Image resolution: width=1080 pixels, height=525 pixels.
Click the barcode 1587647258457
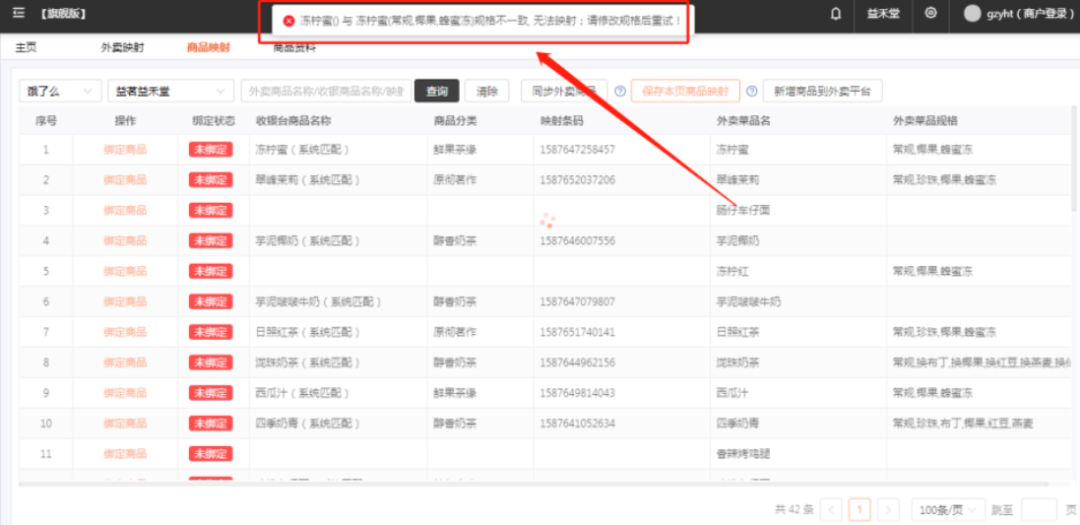578,150
